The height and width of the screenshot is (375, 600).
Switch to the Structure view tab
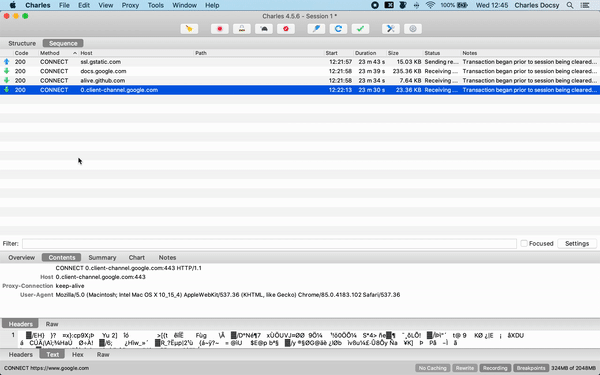click(x=22, y=43)
